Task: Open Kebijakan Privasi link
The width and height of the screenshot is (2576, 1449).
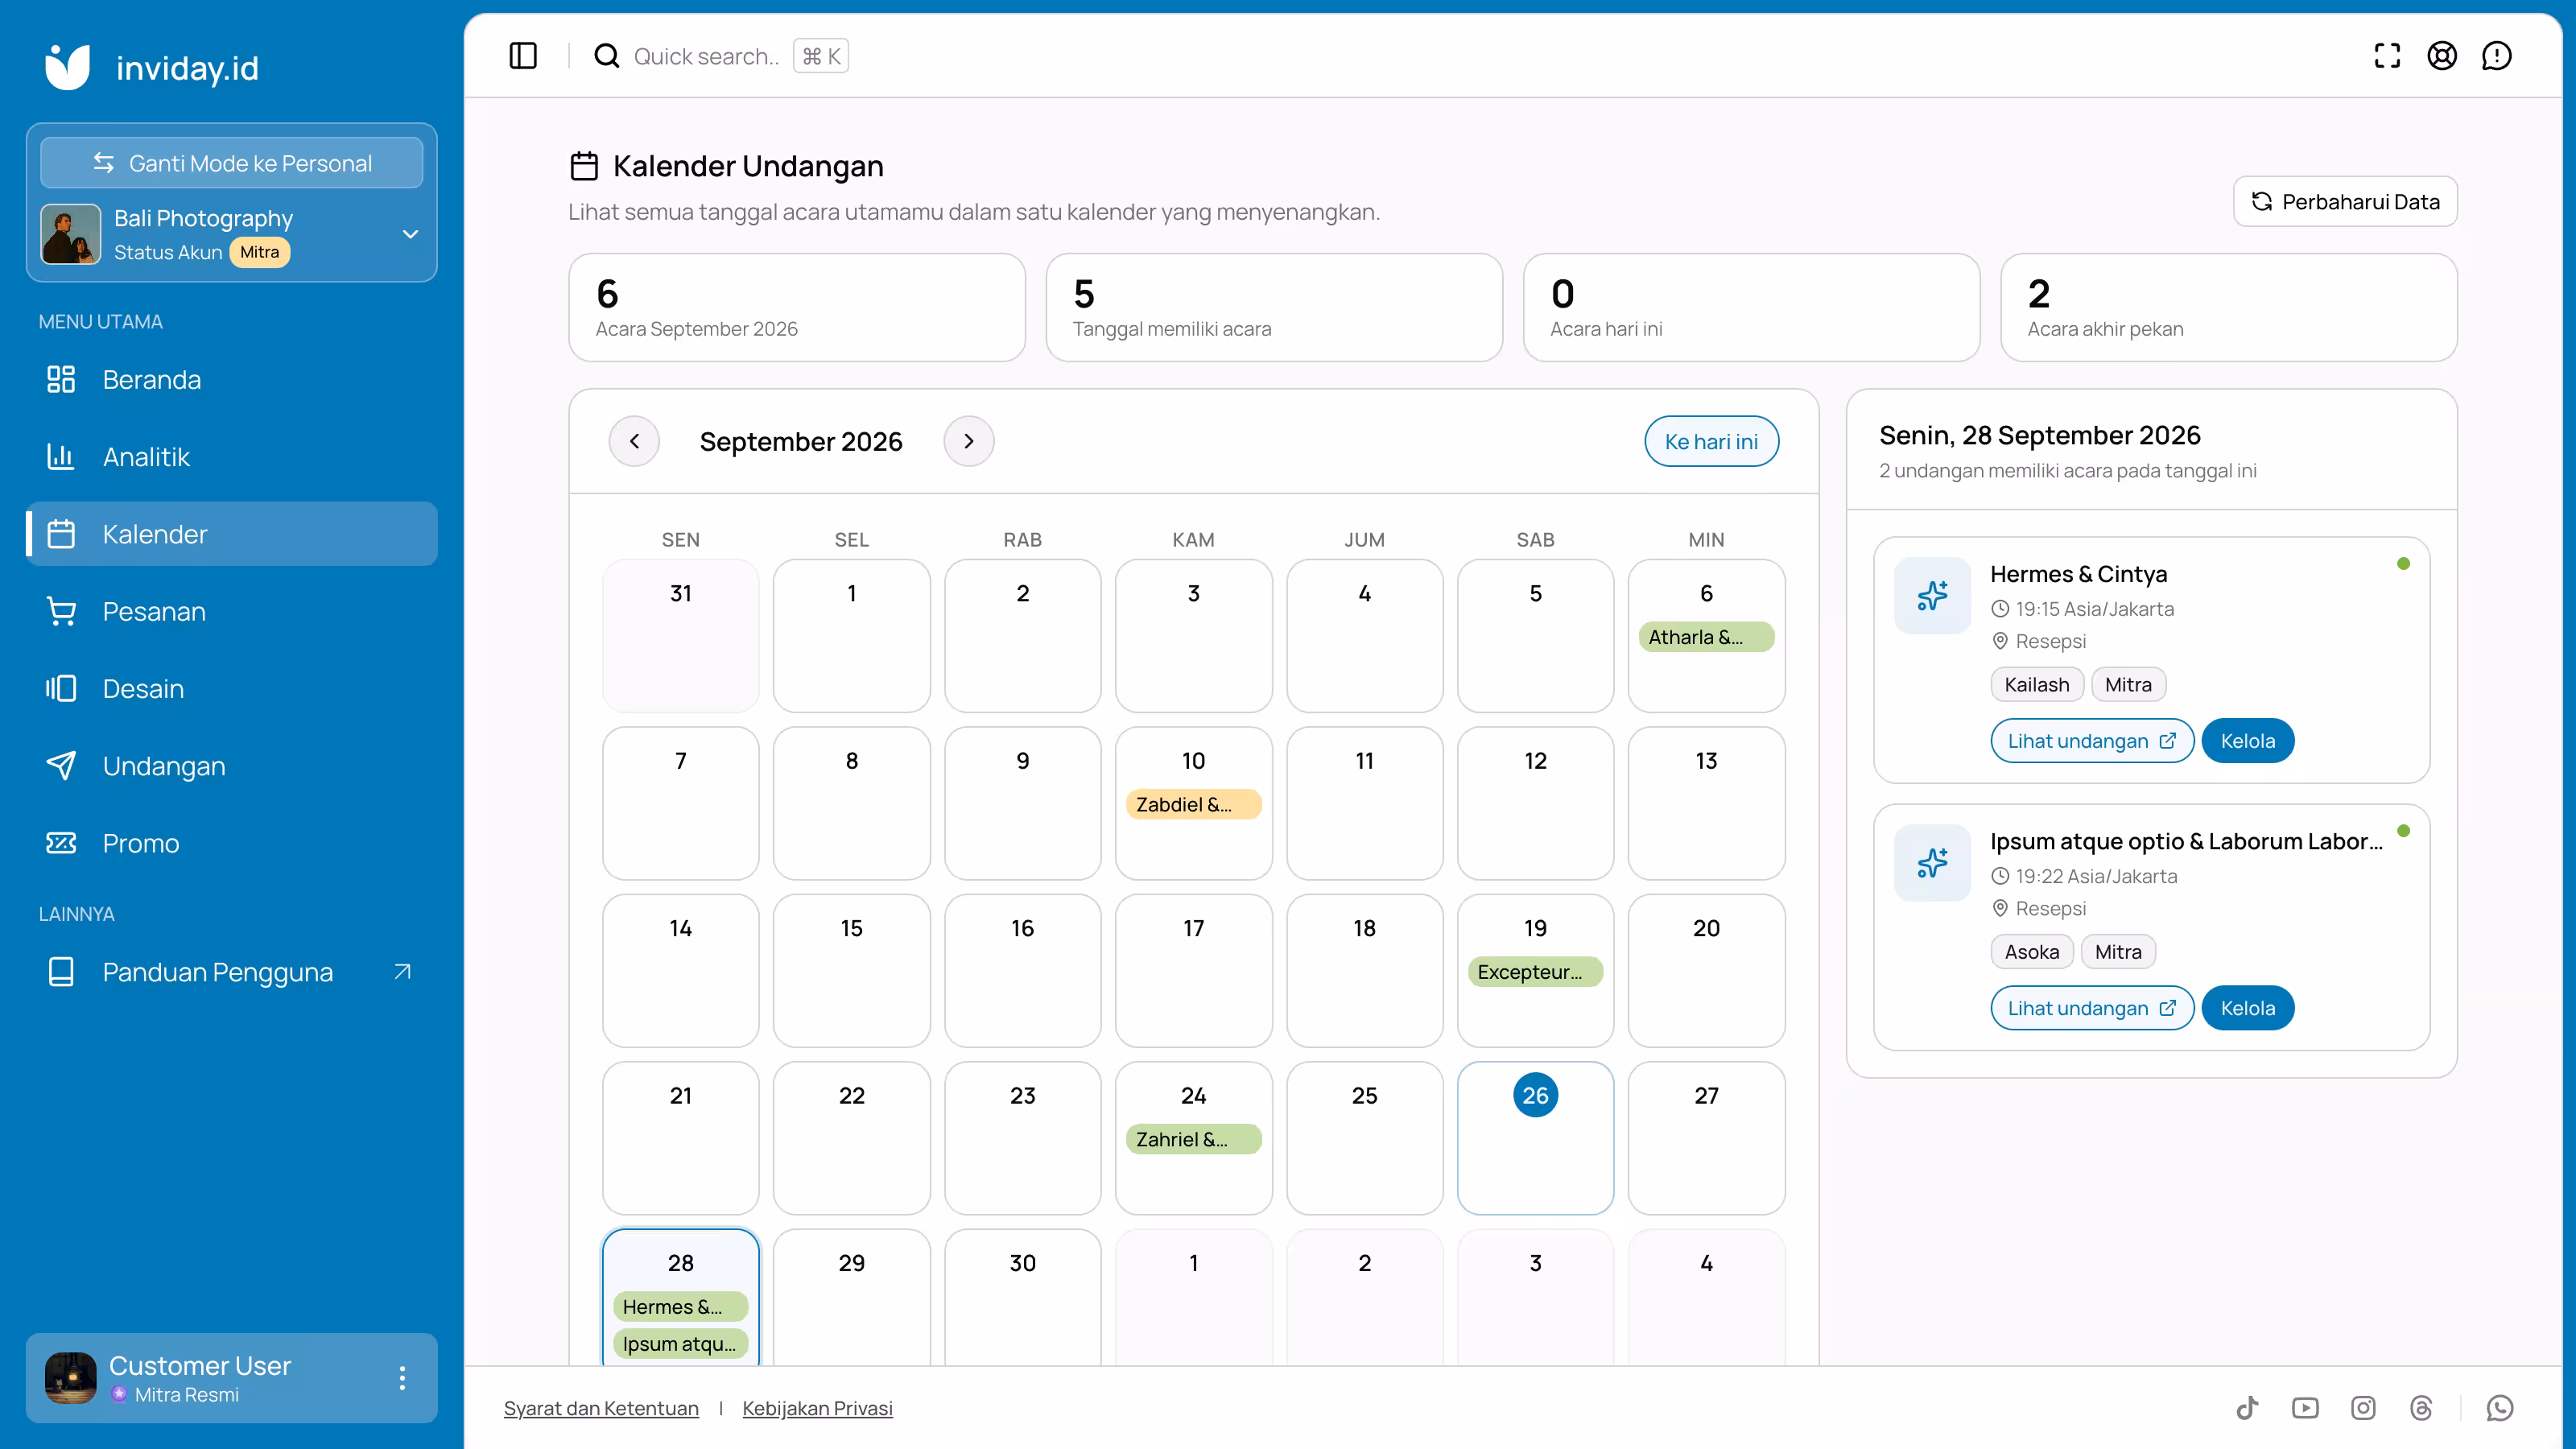Action: click(x=817, y=1408)
